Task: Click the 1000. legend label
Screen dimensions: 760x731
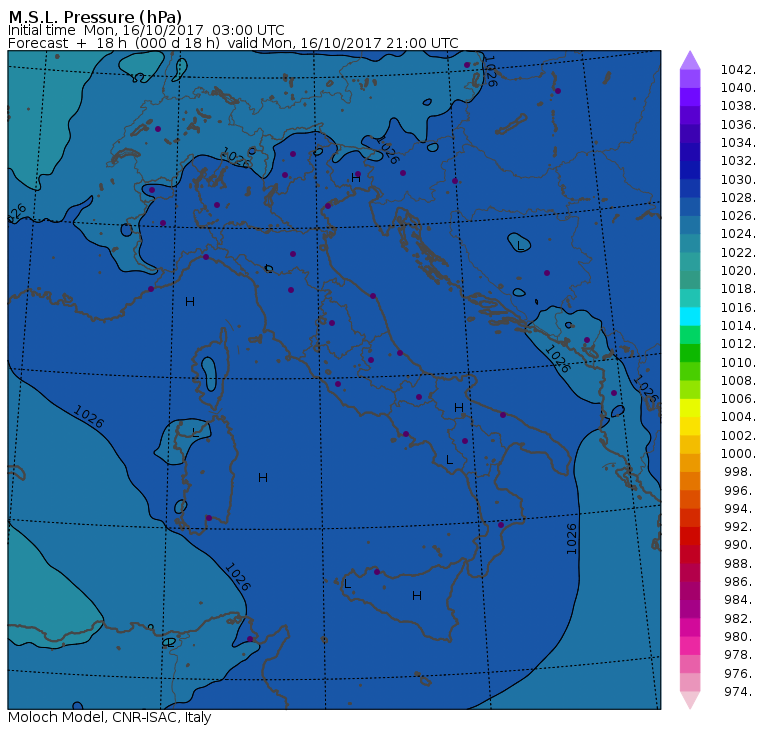Action: 738,454
